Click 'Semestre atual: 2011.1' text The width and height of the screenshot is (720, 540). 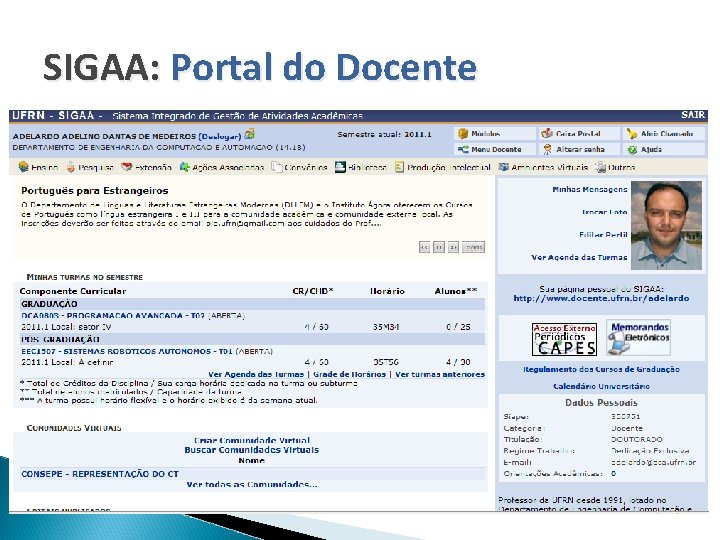pos(384,135)
